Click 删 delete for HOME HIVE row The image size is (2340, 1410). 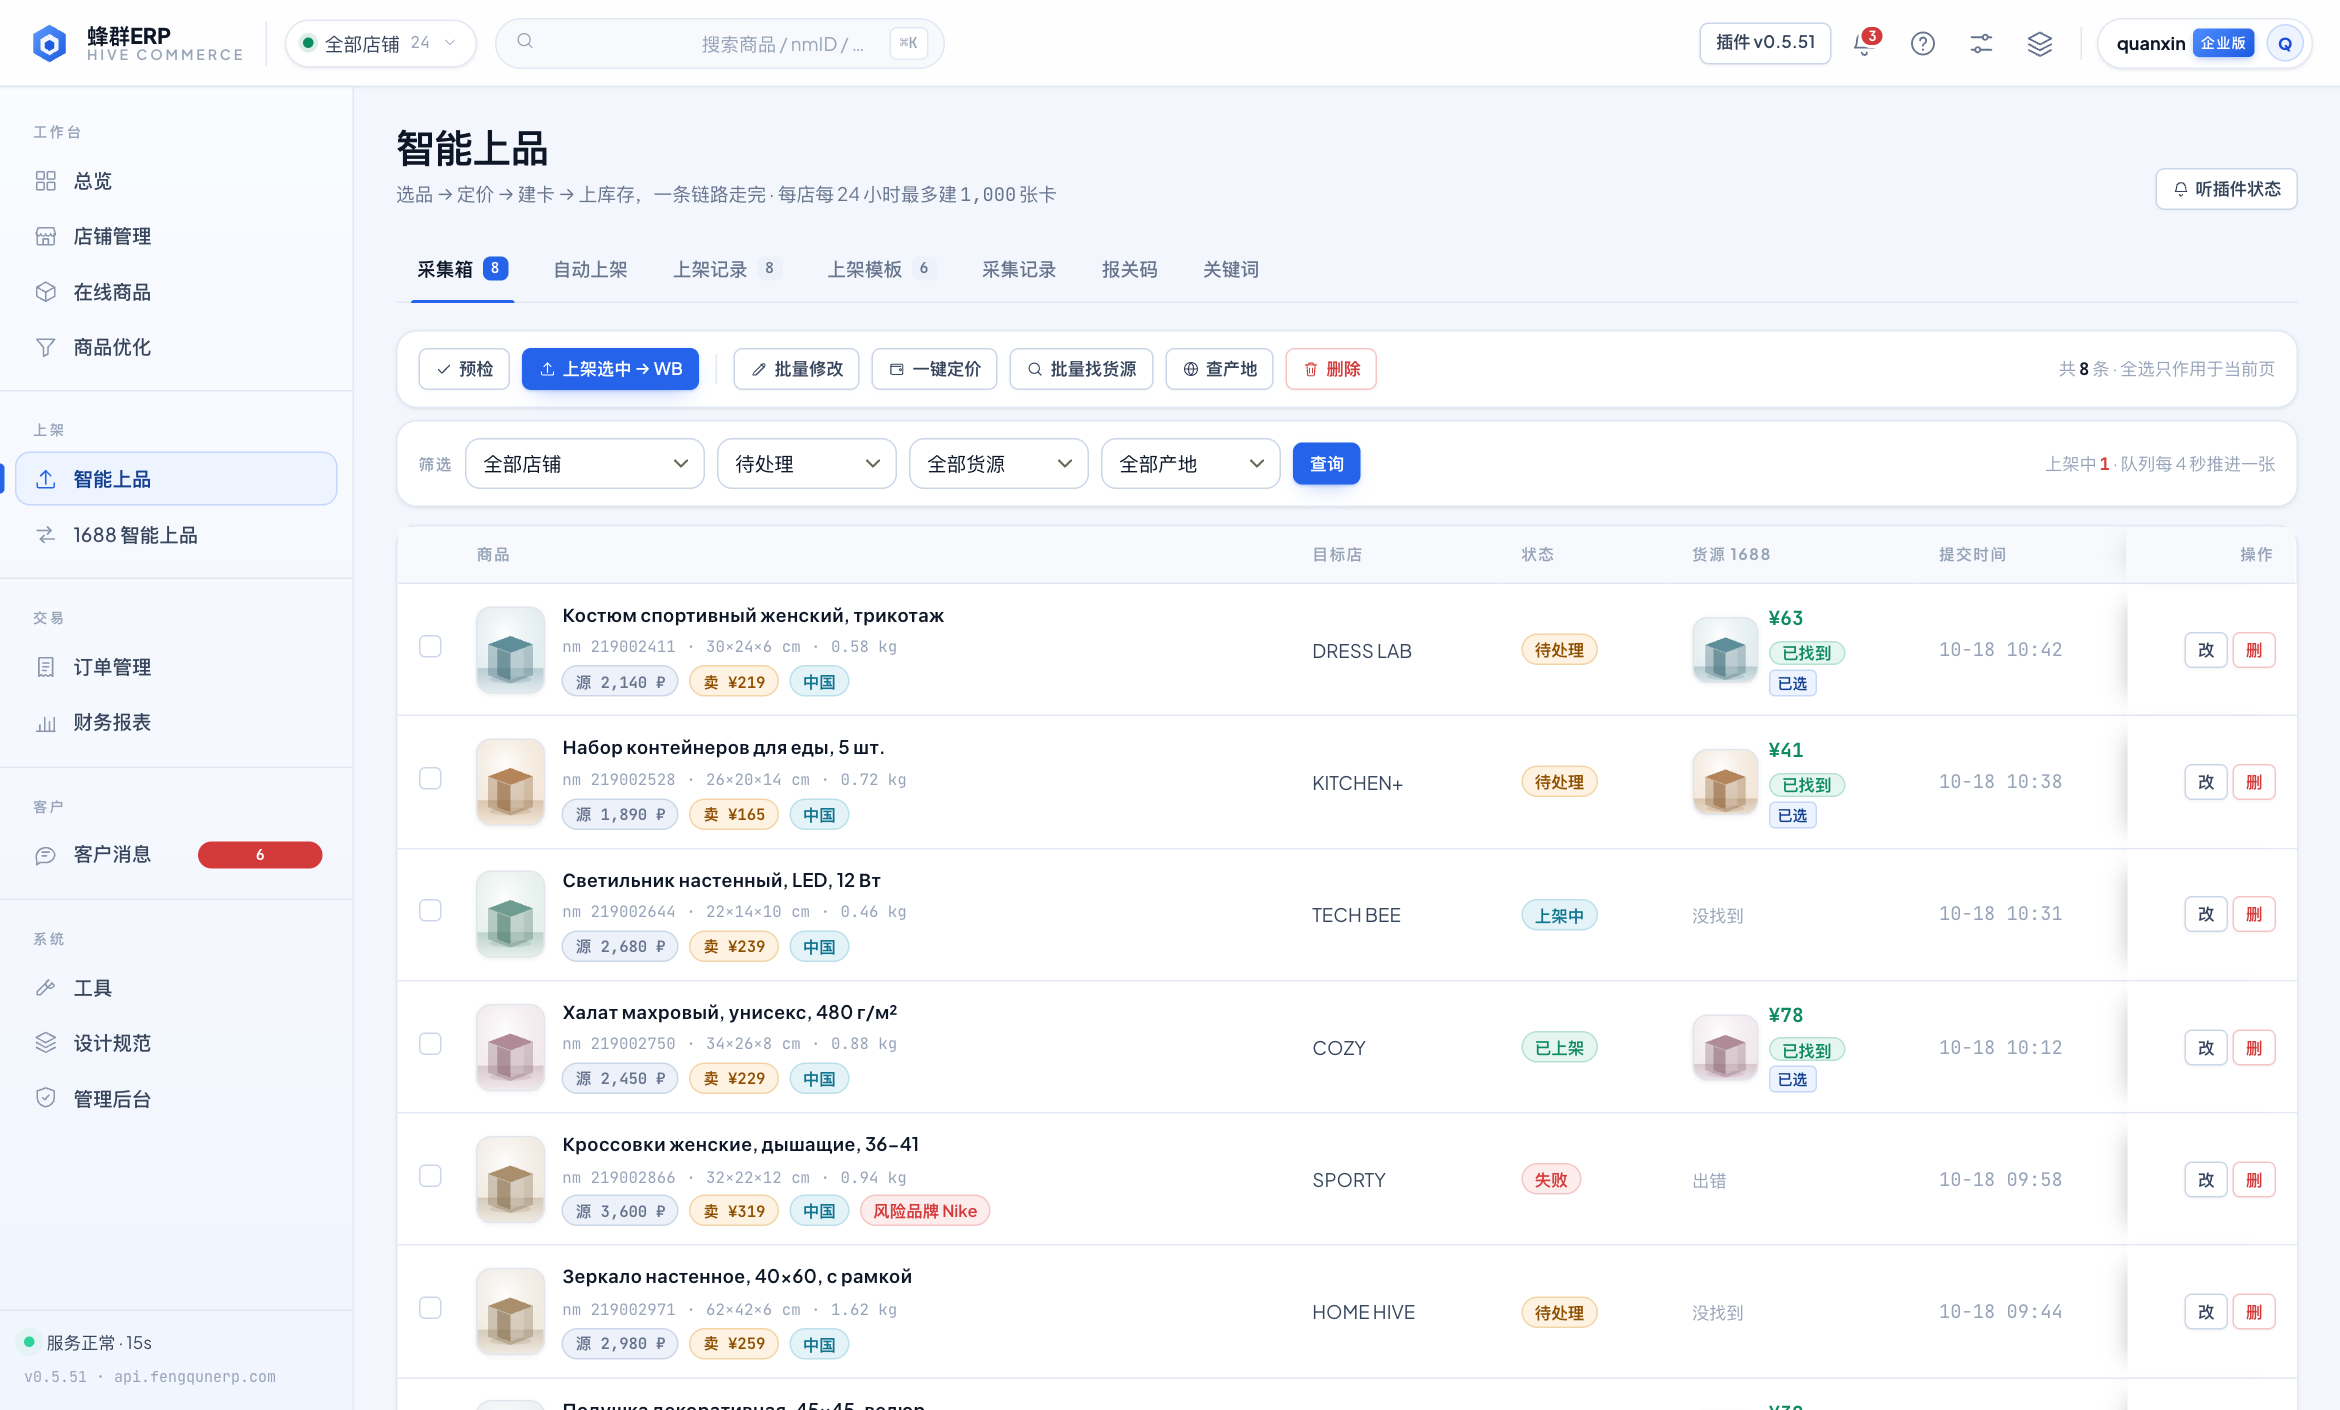pos(2254,1312)
